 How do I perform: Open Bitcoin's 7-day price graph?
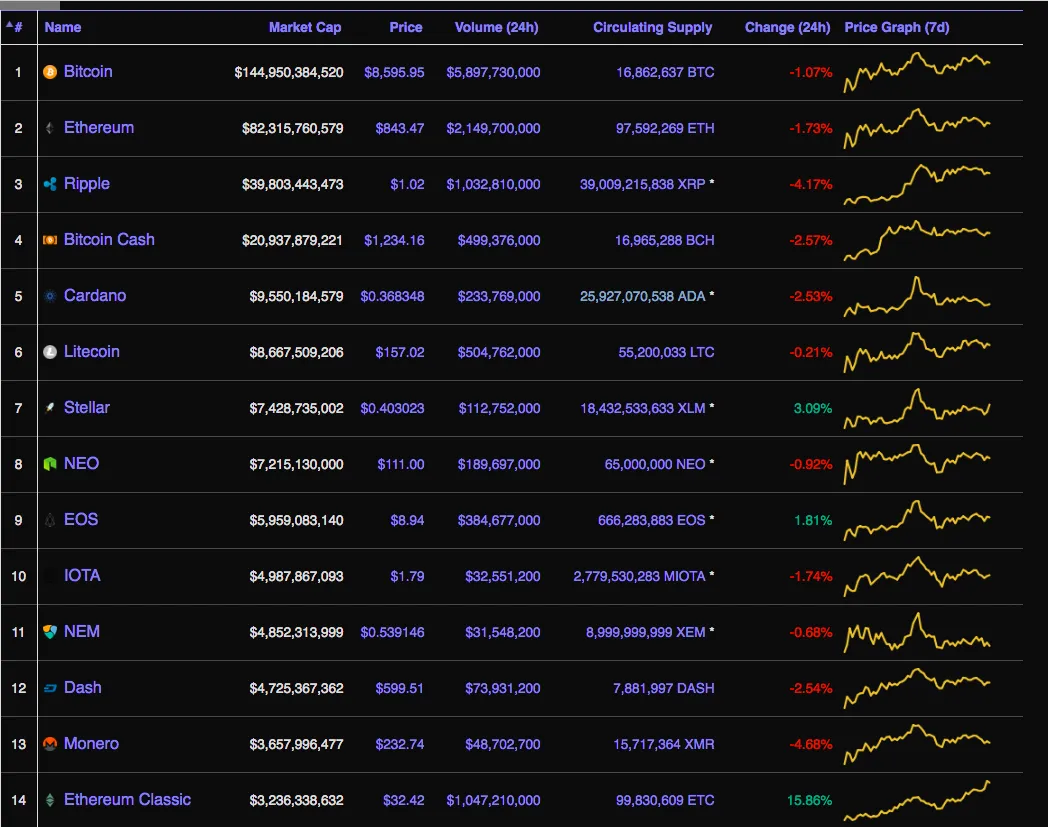pos(917,72)
